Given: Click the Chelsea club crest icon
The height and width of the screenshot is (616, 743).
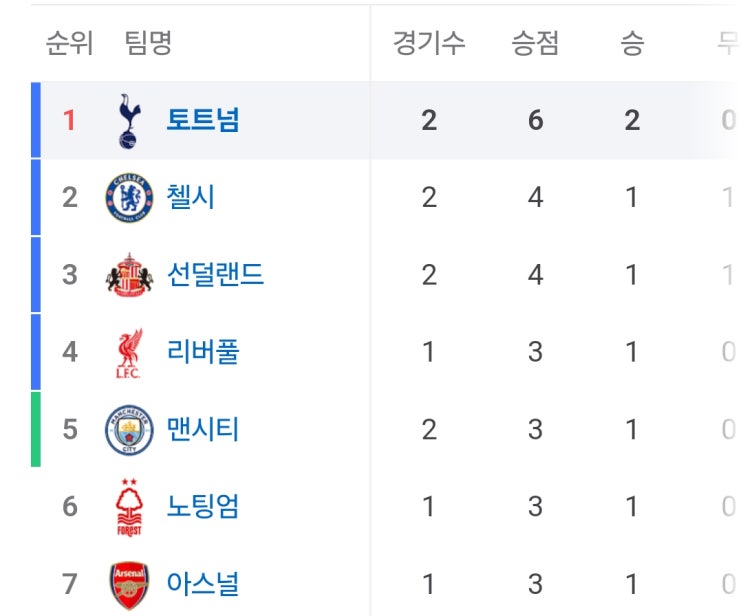Looking at the screenshot, I should click(130, 198).
